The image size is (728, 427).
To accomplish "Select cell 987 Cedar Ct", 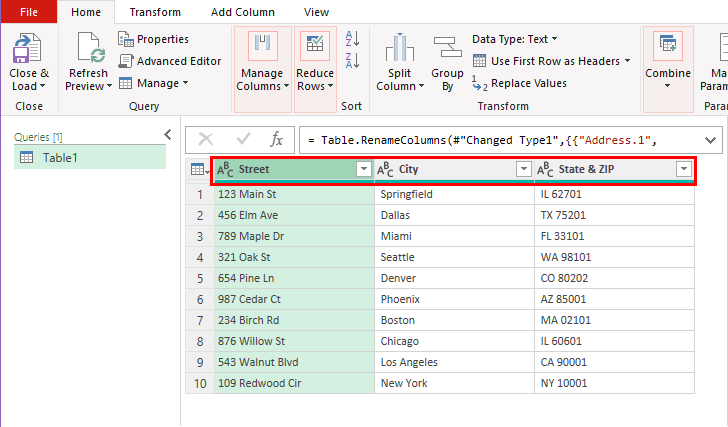I will click(294, 299).
